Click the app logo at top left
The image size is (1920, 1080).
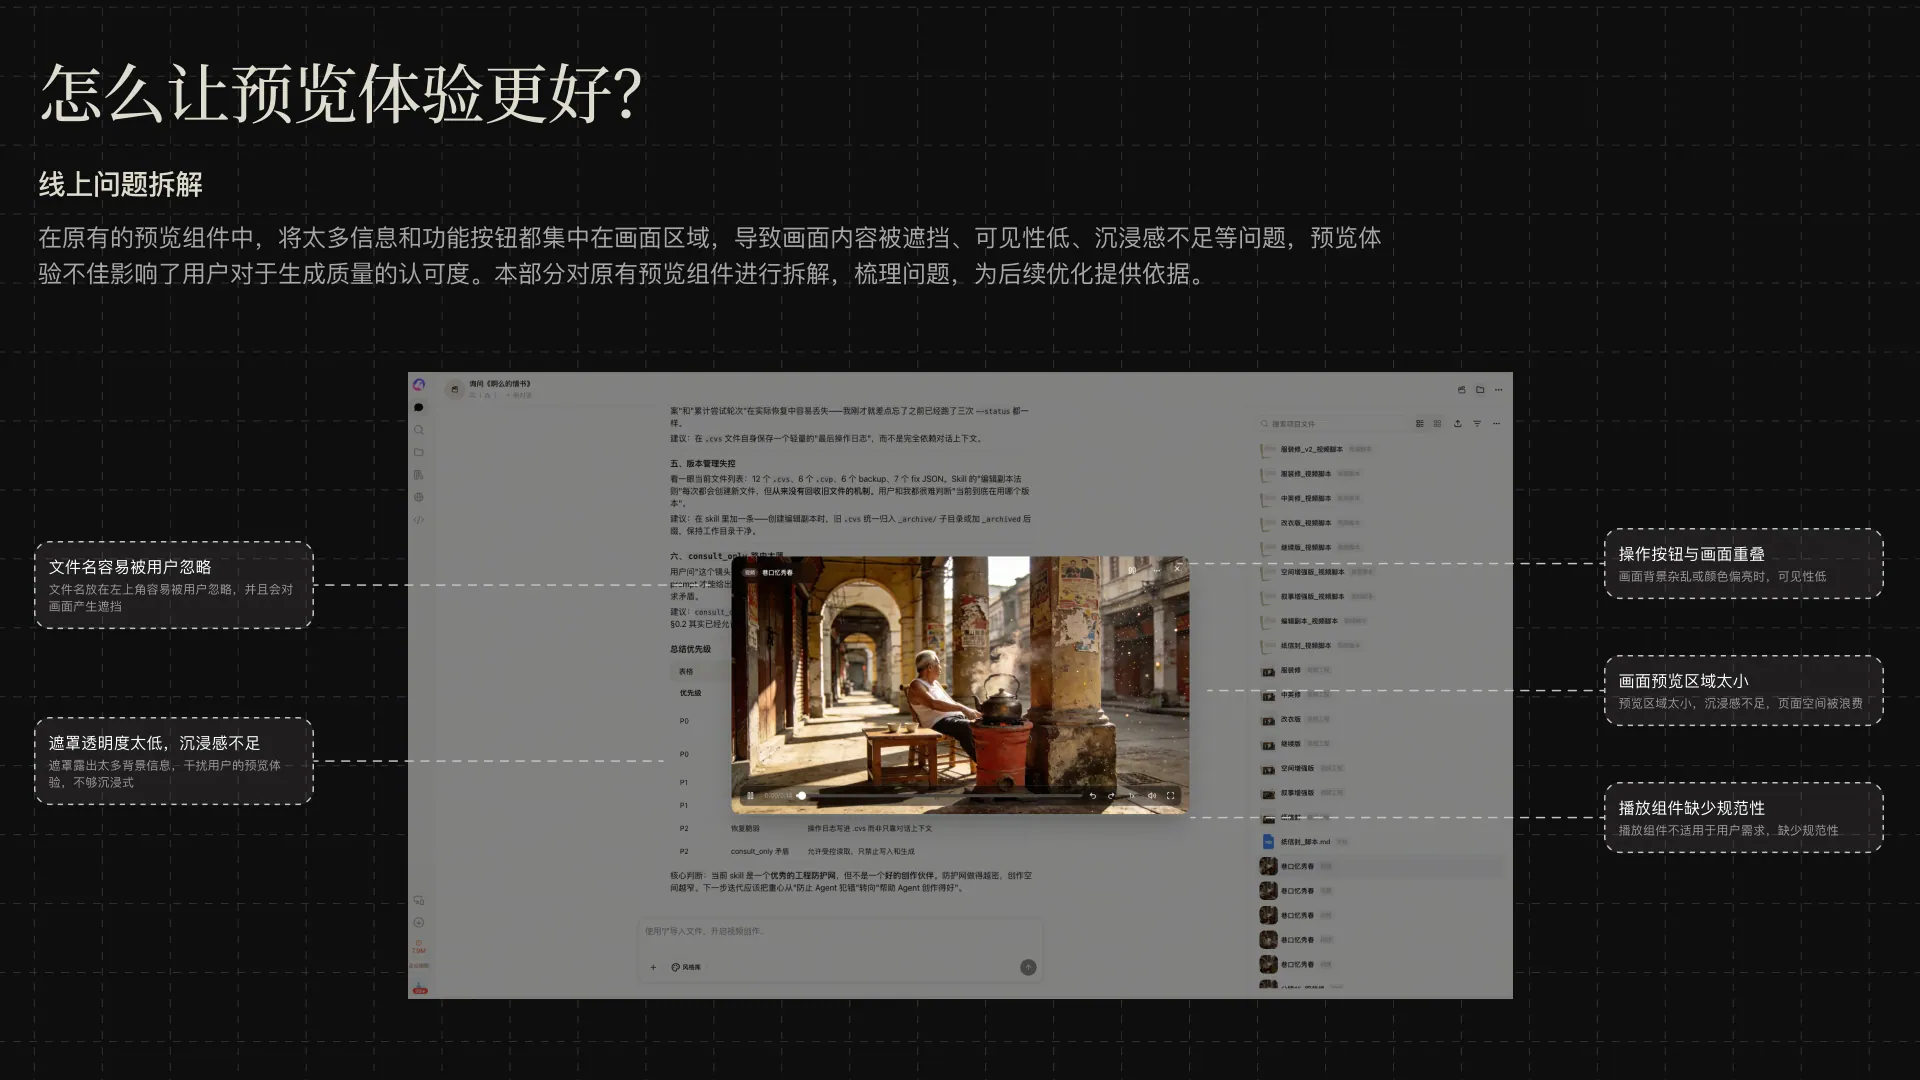pos(419,385)
